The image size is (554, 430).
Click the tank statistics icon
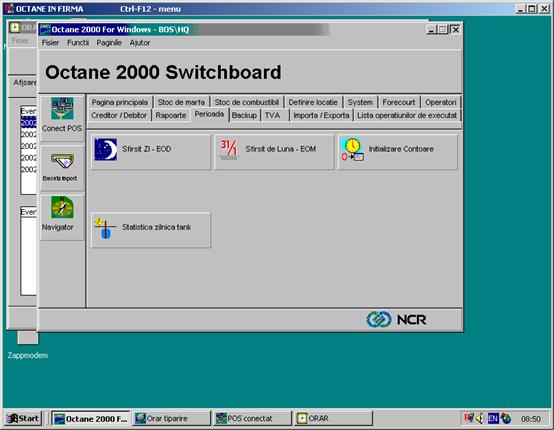(x=105, y=228)
